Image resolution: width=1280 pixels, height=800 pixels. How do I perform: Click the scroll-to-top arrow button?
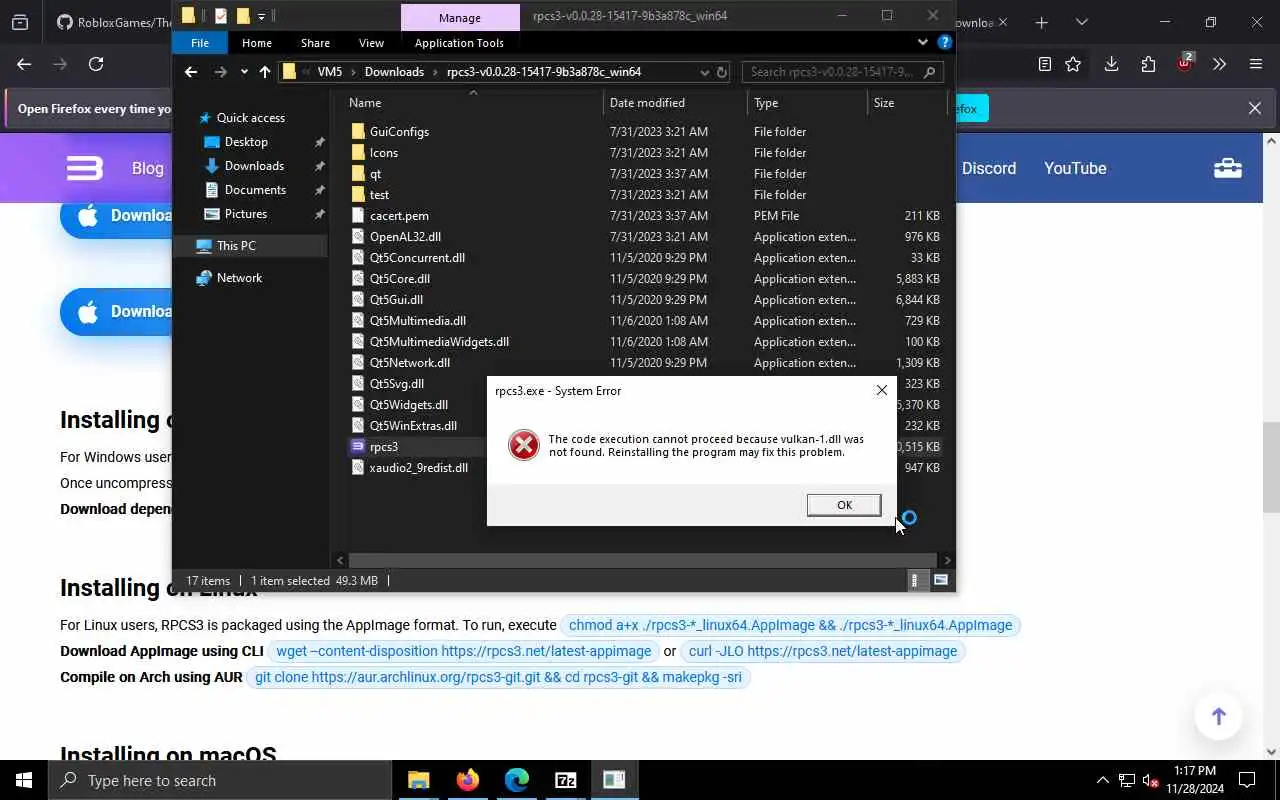coord(1218,716)
